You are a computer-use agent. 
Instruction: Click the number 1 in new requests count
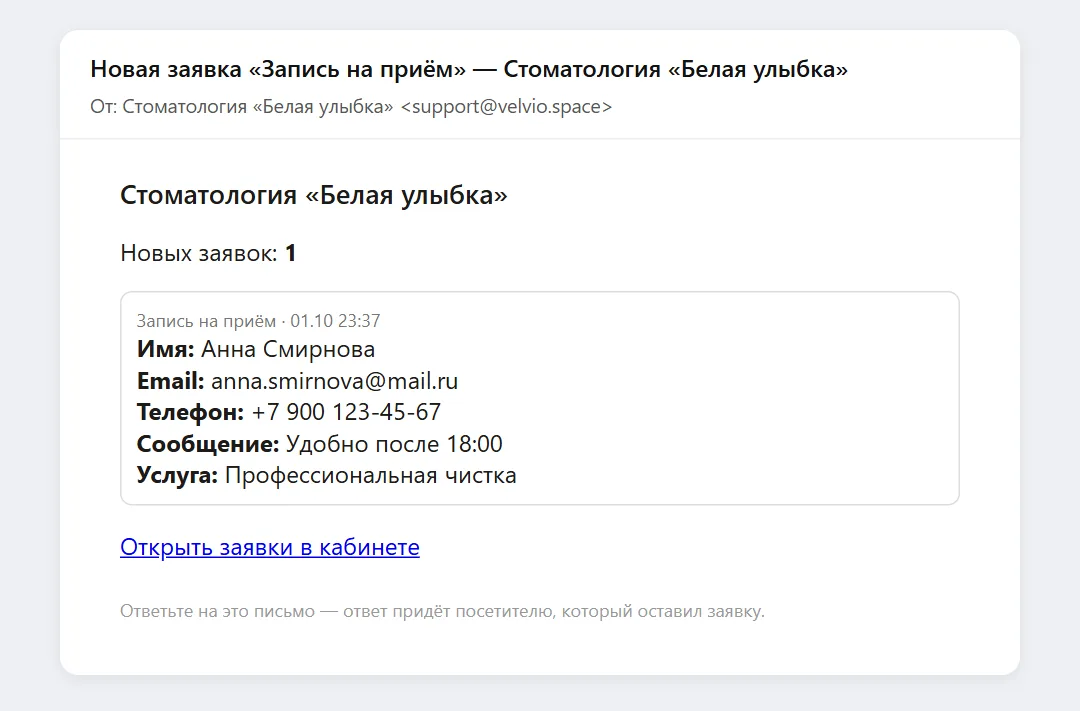point(291,254)
